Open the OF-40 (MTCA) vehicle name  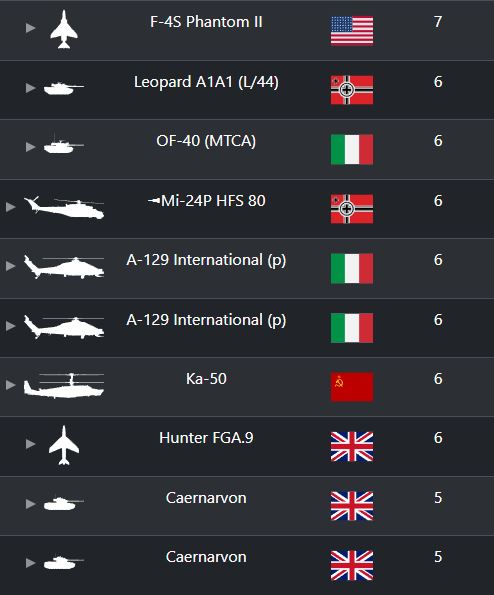click(x=206, y=141)
